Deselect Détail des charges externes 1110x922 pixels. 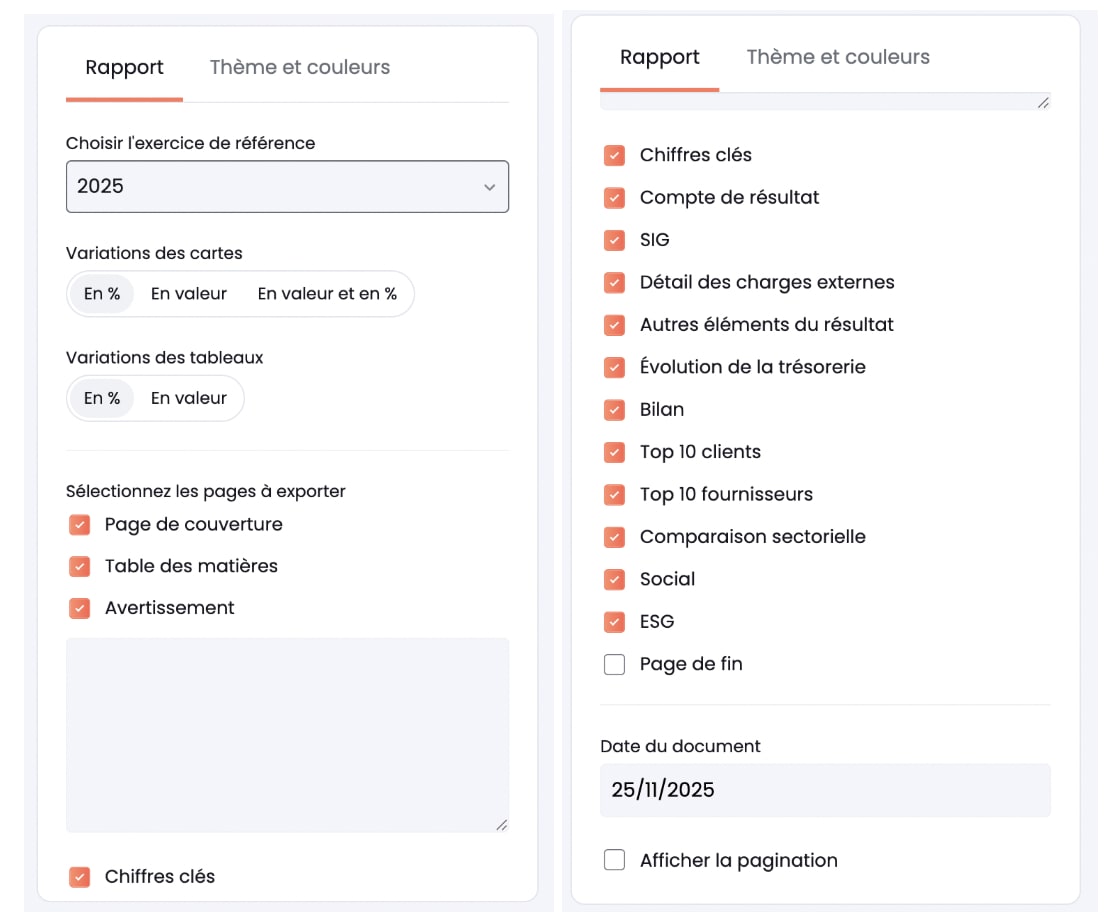(614, 283)
